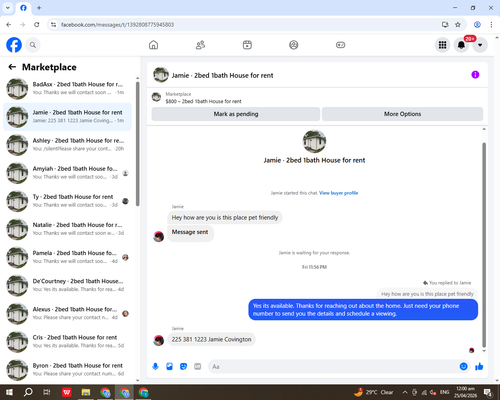Expand the account dropdown arrow
The image size is (500, 400).
click(480, 45)
